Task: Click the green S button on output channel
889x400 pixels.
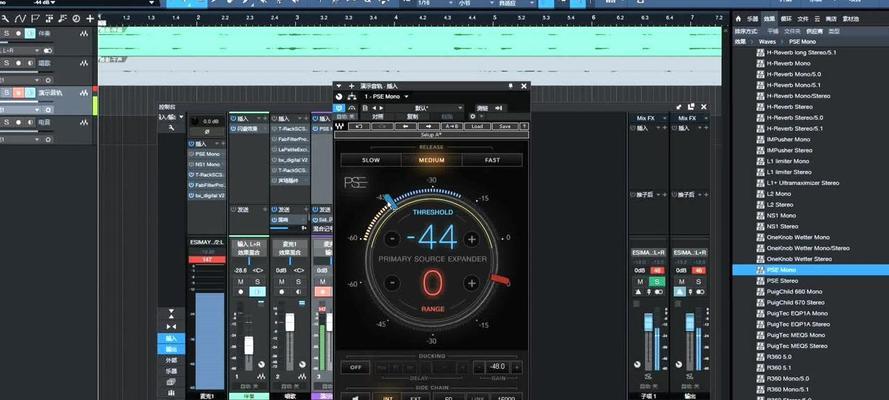Action: (657, 282)
